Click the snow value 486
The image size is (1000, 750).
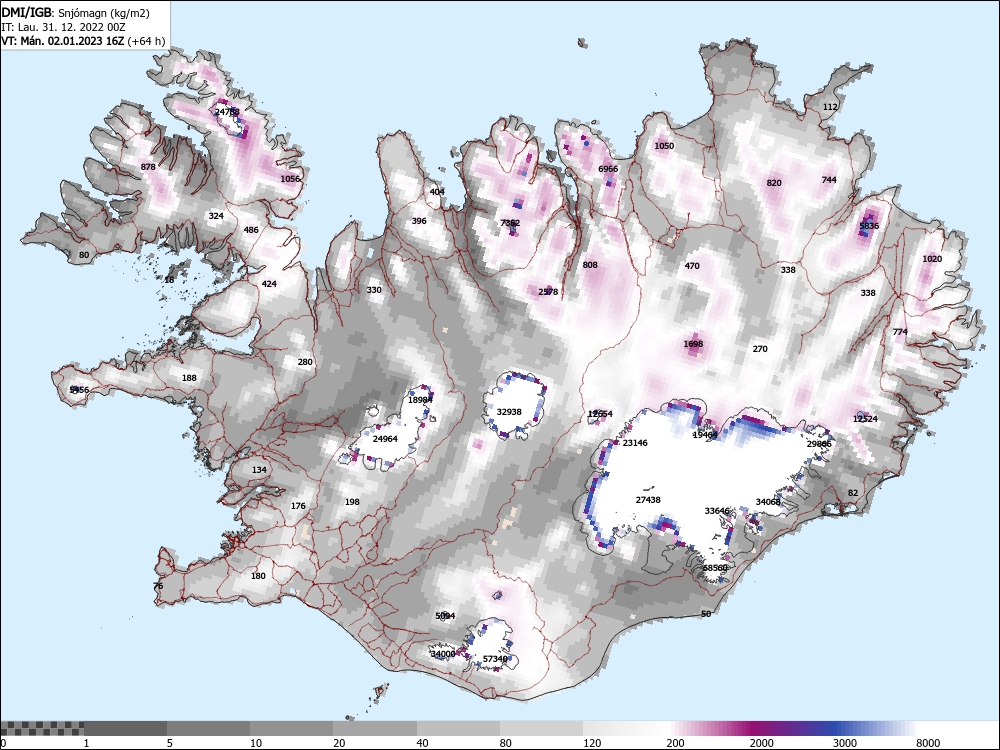pyautogui.click(x=251, y=230)
